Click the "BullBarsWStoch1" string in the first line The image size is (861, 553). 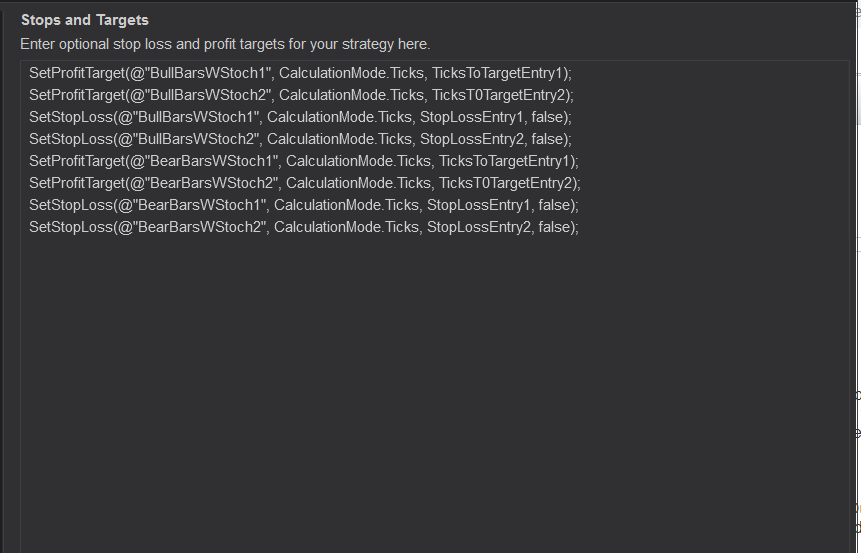pos(209,73)
